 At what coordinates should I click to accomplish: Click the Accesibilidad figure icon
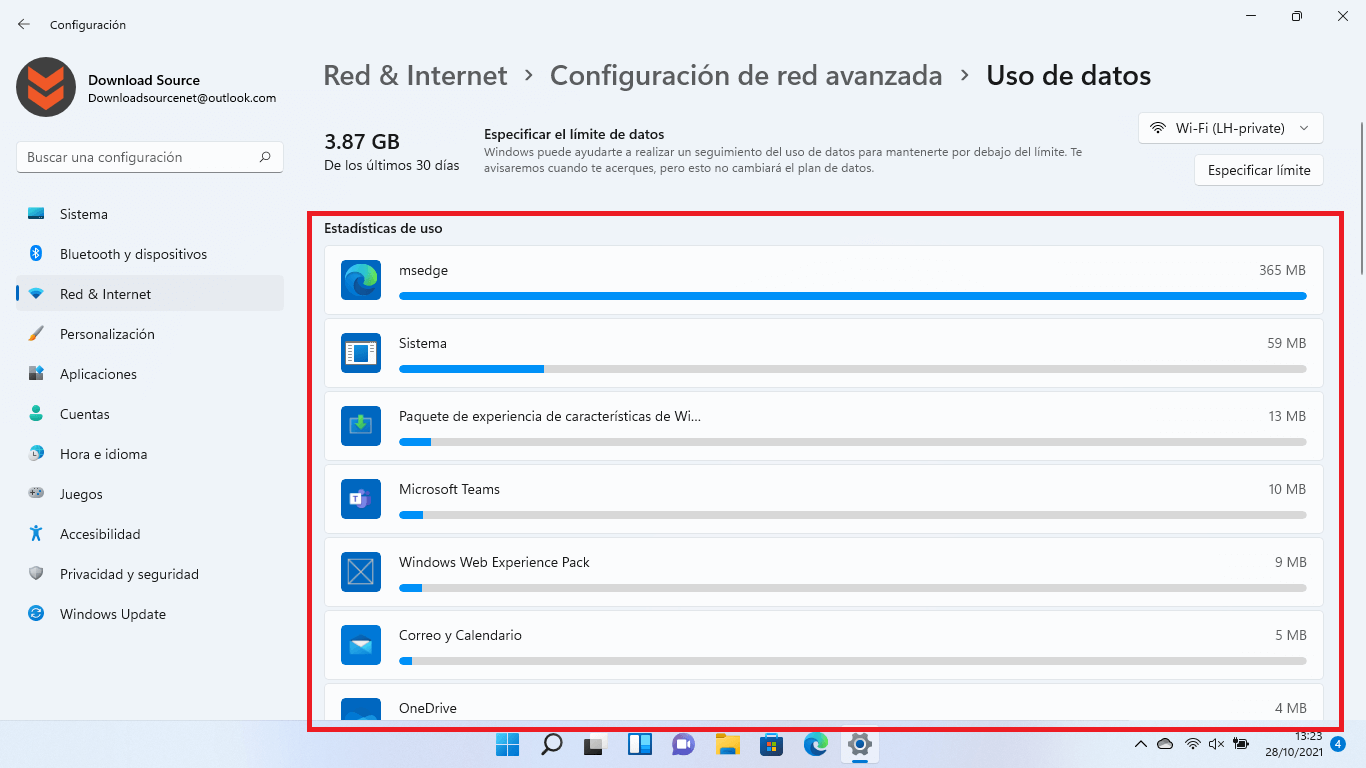pyautogui.click(x=36, y=534)
